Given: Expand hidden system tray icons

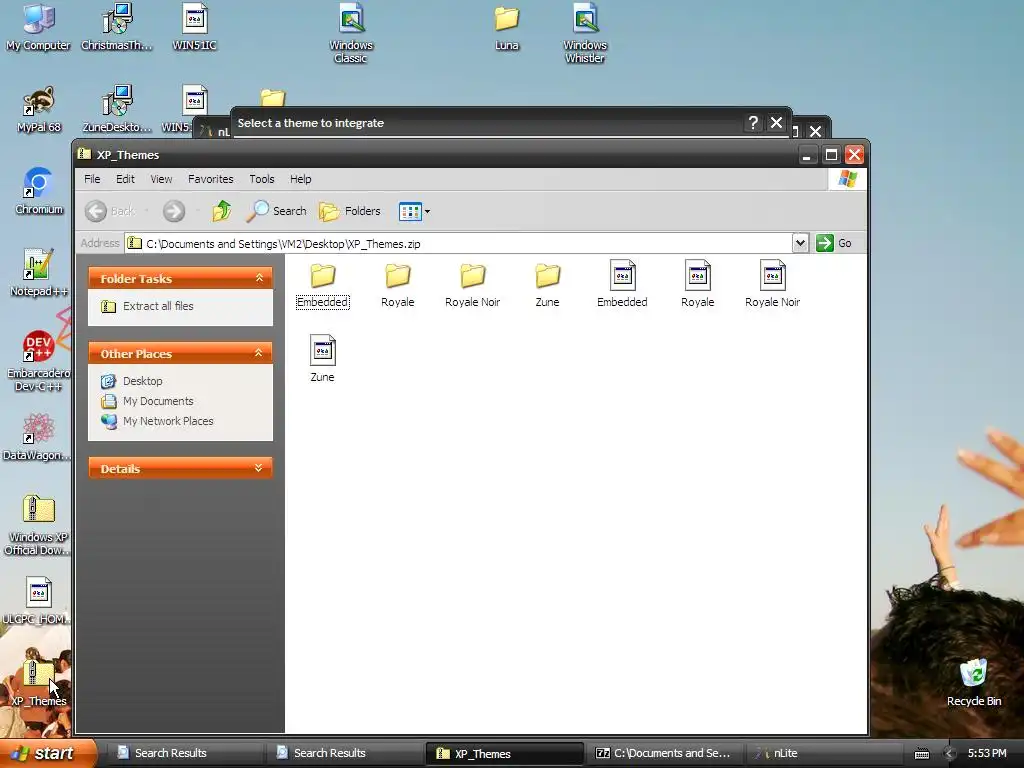Looking at the screenshot, I should click(x=950, y=754).
